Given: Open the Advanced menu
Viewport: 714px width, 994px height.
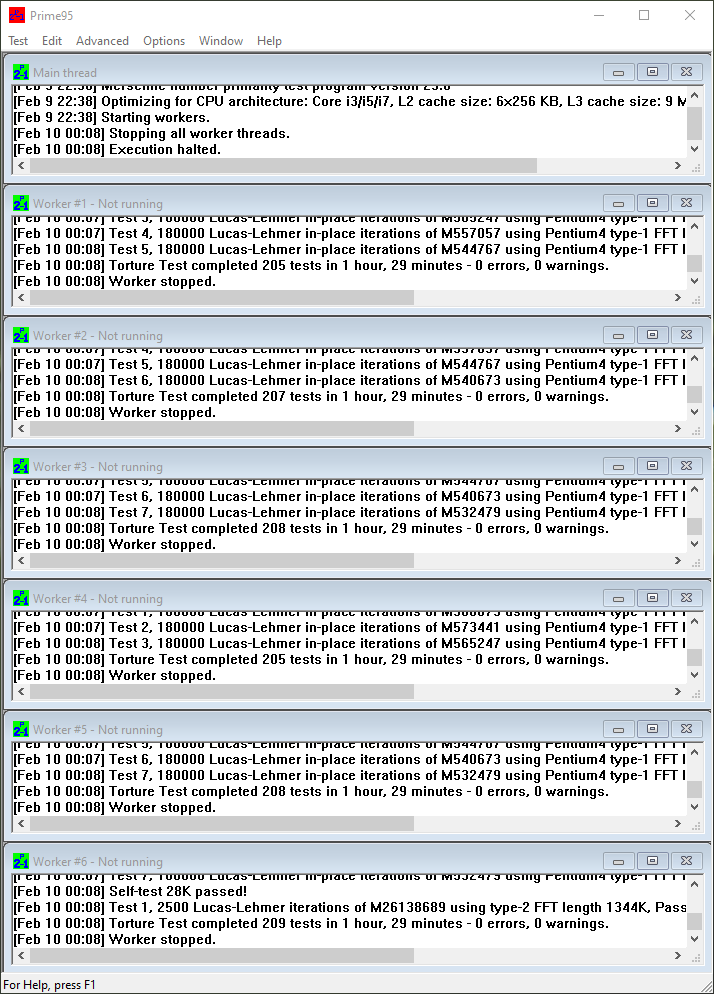Looking at the screenshot, I should [x=102, y=41].
